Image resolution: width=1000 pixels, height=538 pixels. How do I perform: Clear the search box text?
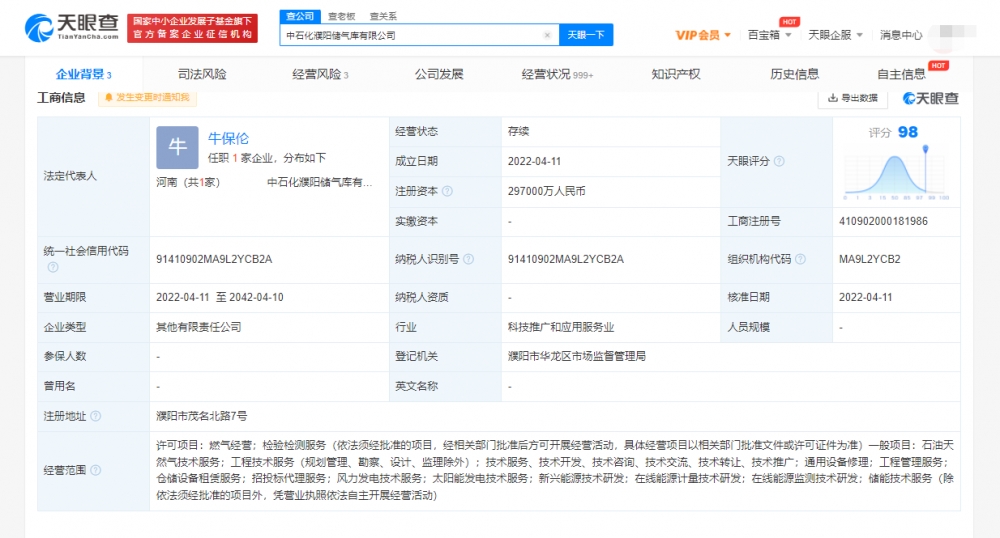(547, 35)
